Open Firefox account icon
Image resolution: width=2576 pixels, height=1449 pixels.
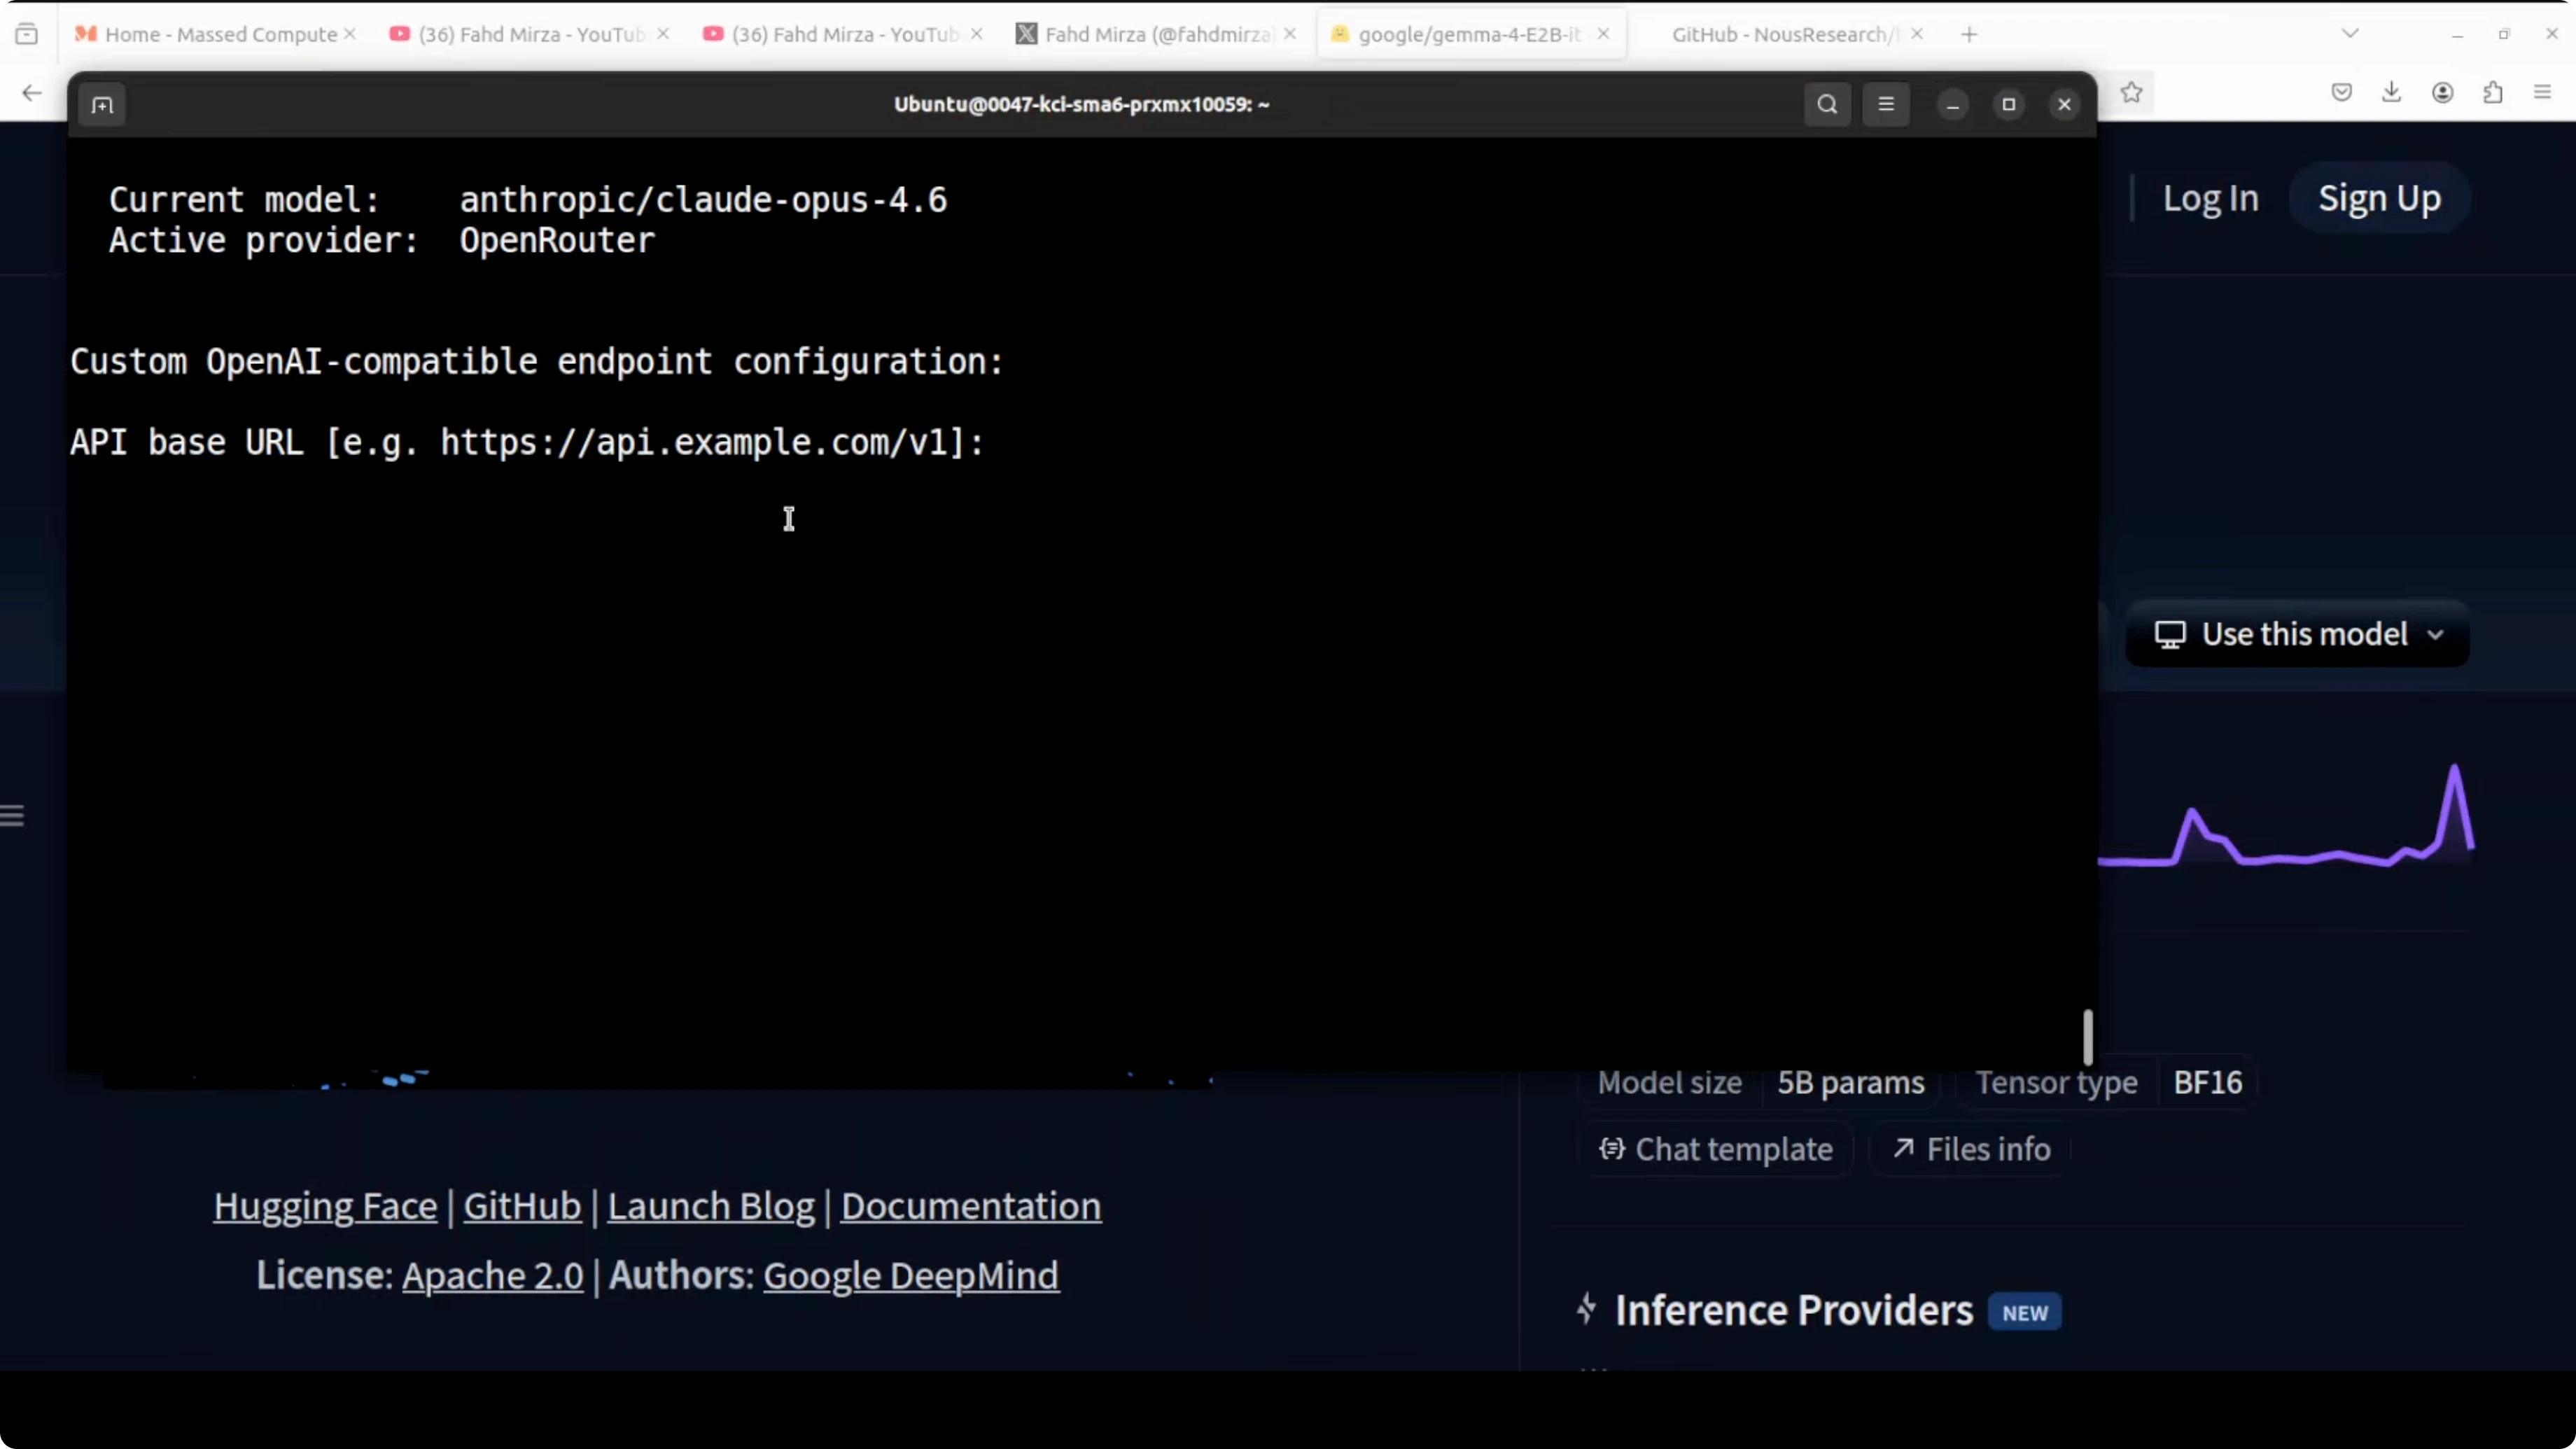2442,93
